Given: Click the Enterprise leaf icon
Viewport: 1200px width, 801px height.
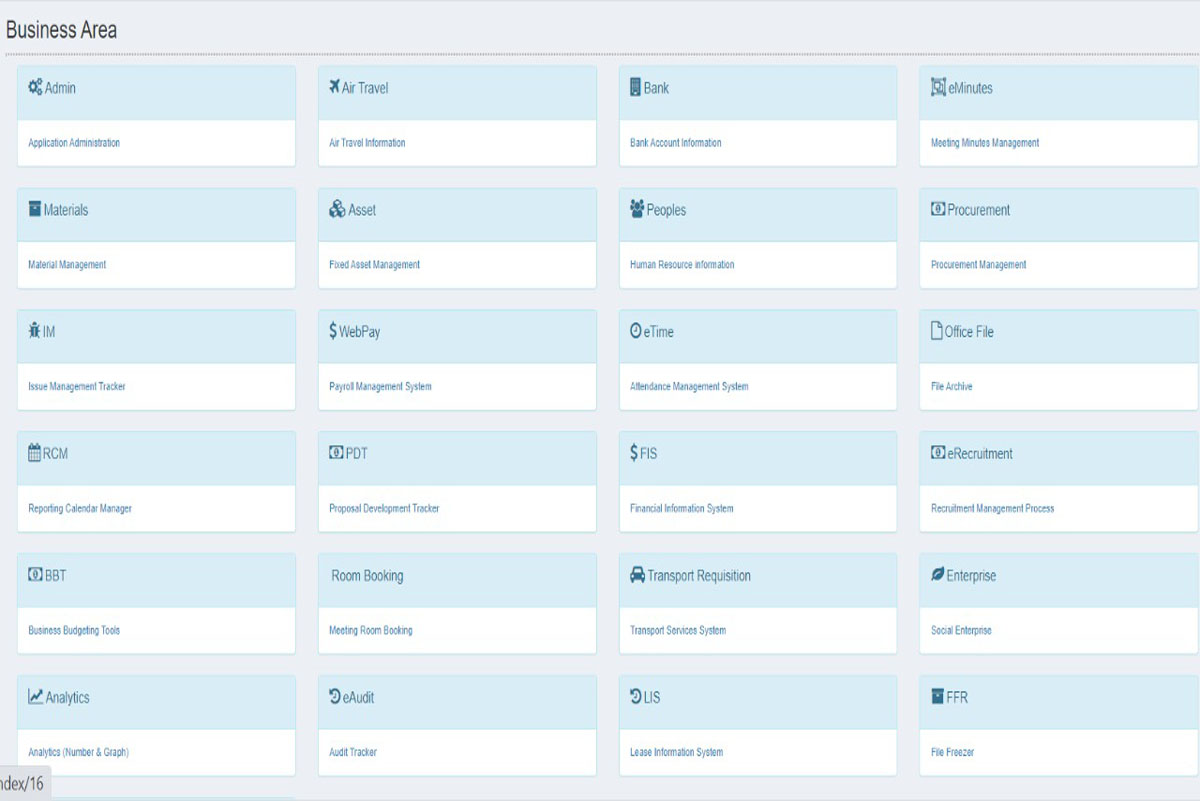Looking at the screenshot, I should 937,575.
